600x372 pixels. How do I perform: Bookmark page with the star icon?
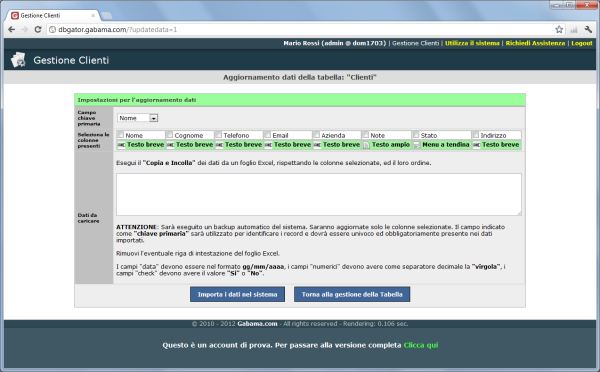[559, 29]
